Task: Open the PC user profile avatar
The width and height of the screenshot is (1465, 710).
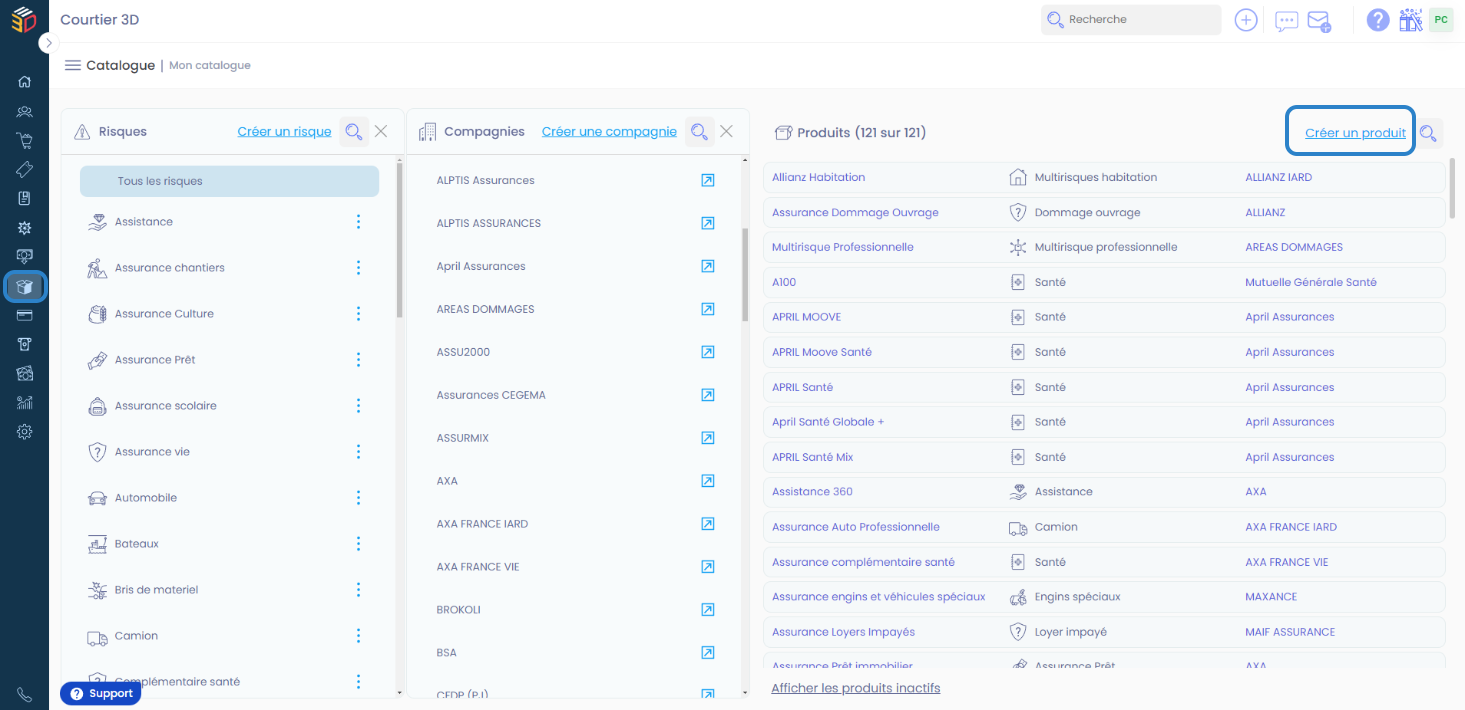Action: pyautogui.click(x=1441, y=20)
